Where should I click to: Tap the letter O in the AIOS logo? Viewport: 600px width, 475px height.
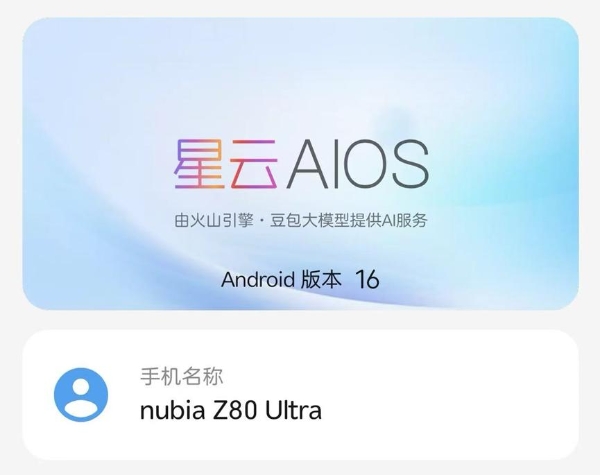(x=364, y=164)
